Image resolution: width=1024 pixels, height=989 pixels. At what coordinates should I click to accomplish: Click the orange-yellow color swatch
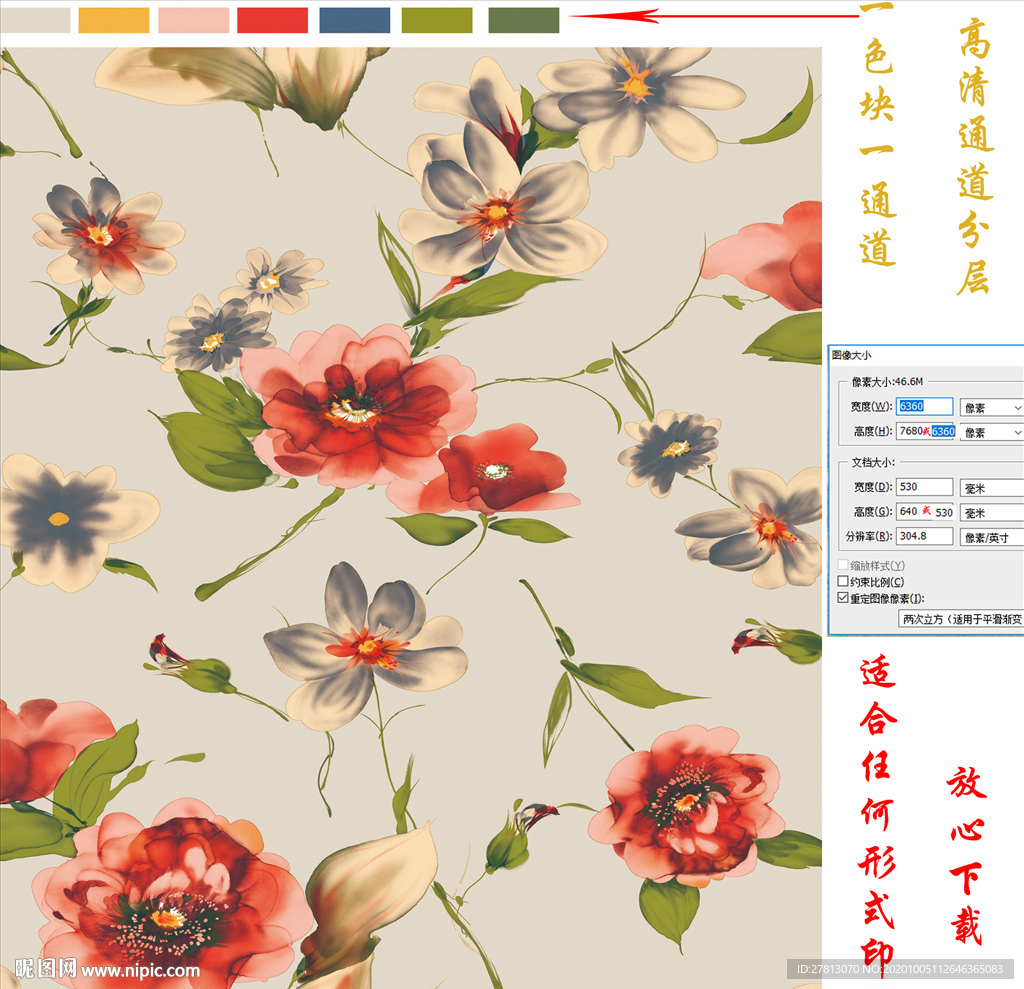(x=114, y=20)
